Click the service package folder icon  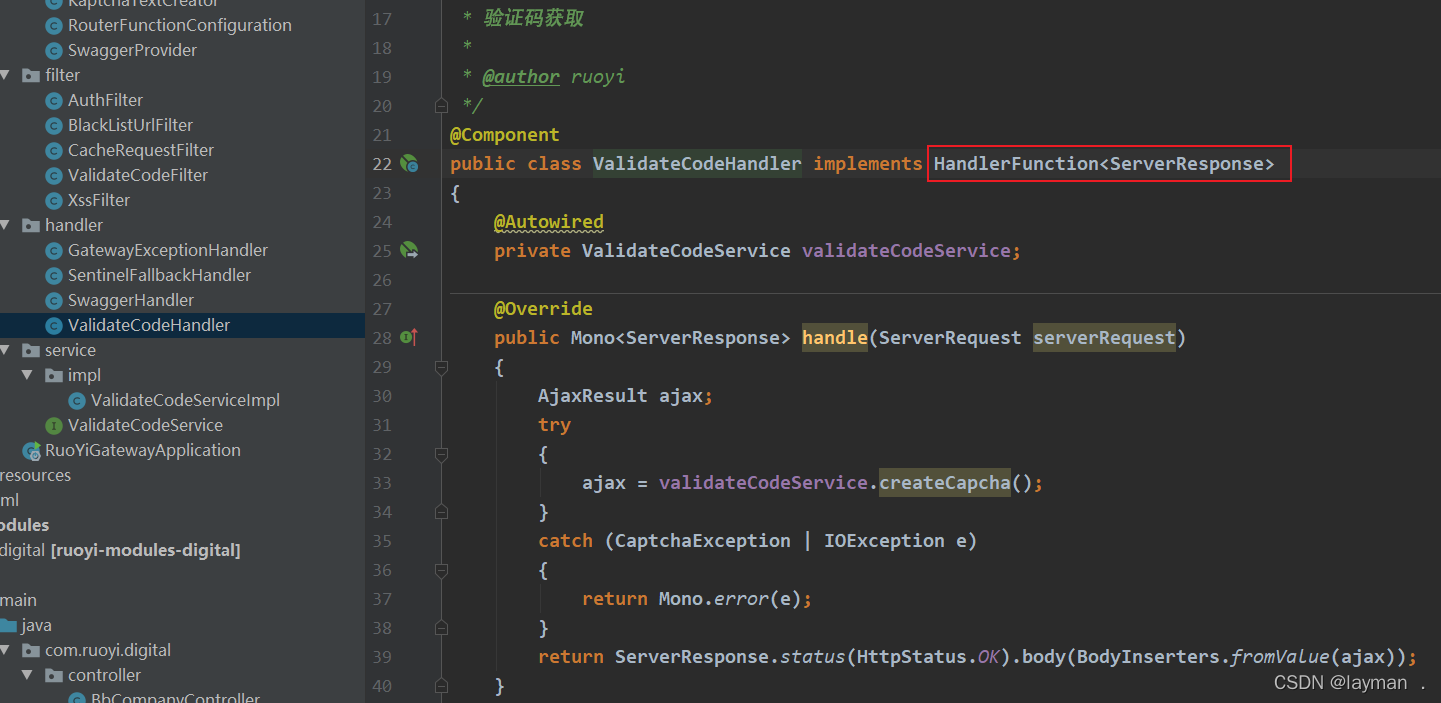[x=31, y=350]
